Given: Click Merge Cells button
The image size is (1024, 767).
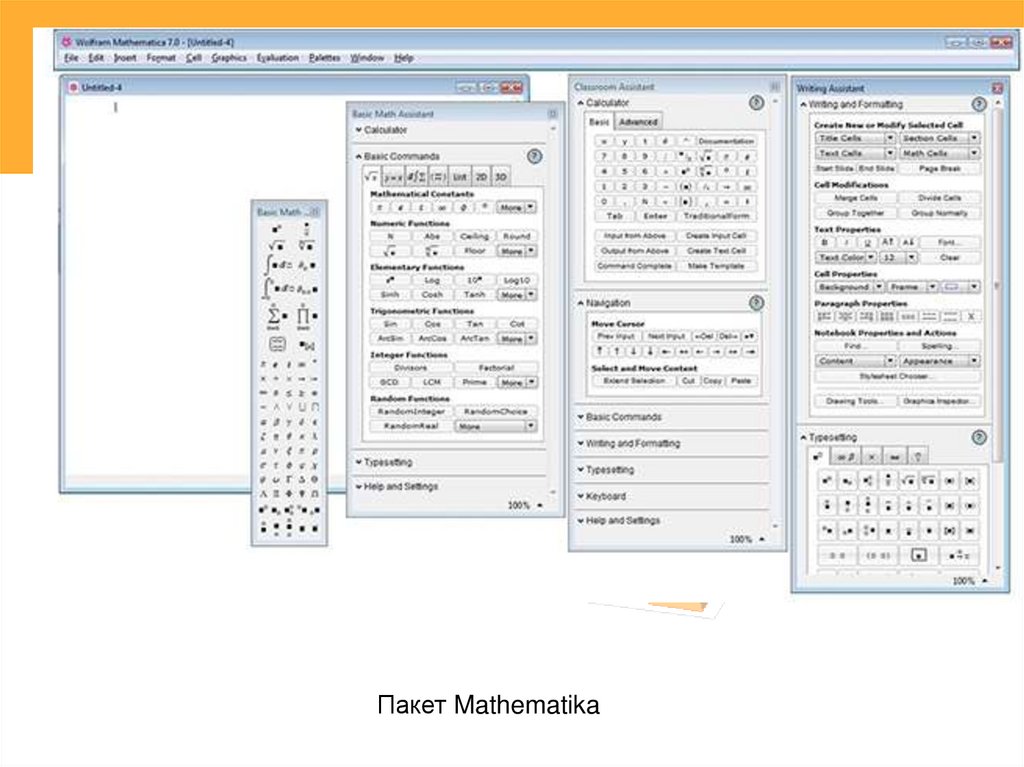Looking at the screenshot, I should (x=856, y=198).
